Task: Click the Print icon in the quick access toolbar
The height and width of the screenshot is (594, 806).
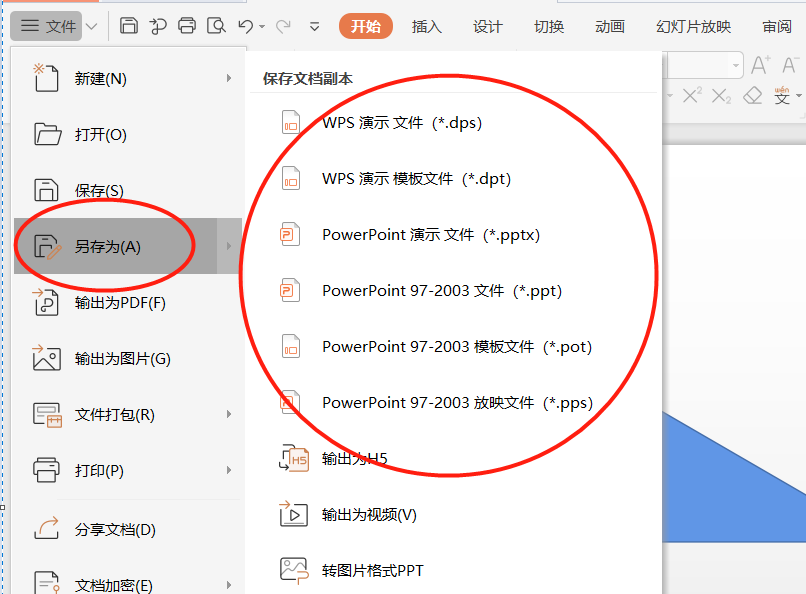Action: [186, 26]
